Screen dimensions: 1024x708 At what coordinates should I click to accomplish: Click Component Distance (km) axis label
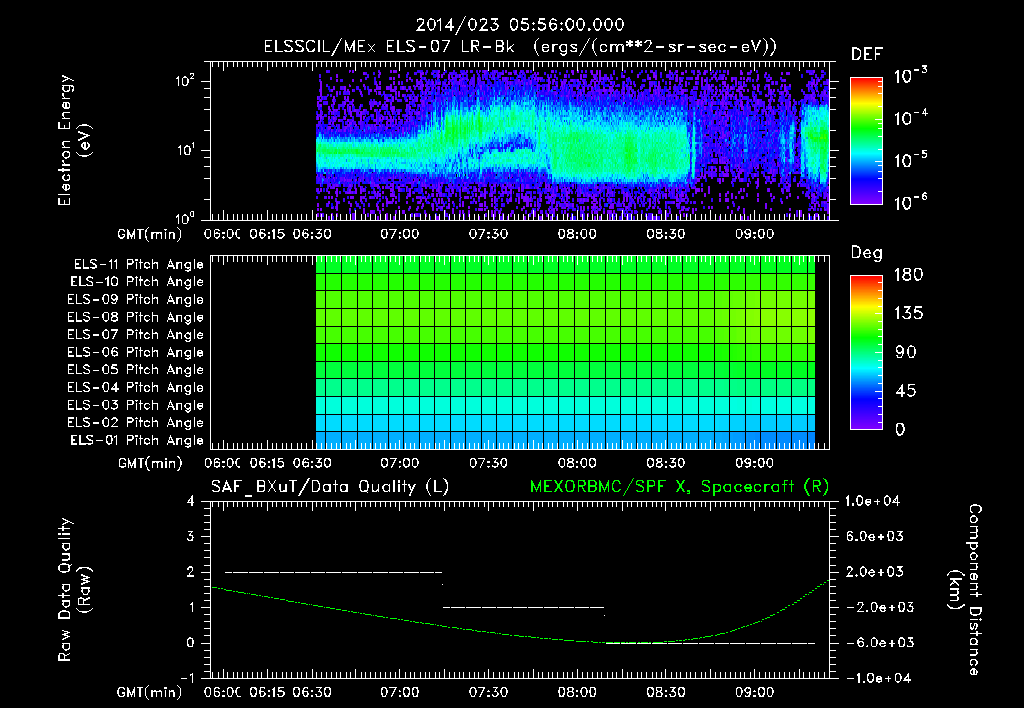tap(965, 590)
